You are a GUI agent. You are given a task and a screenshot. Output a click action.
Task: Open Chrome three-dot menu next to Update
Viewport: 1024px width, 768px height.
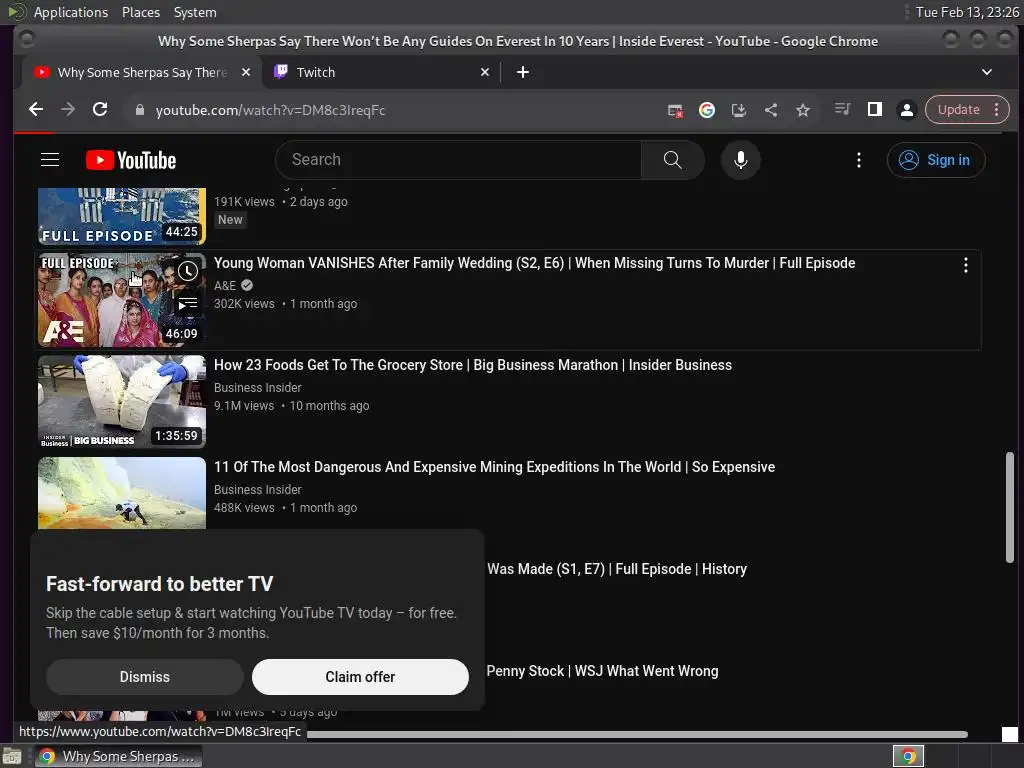click(x=997, y=110)
